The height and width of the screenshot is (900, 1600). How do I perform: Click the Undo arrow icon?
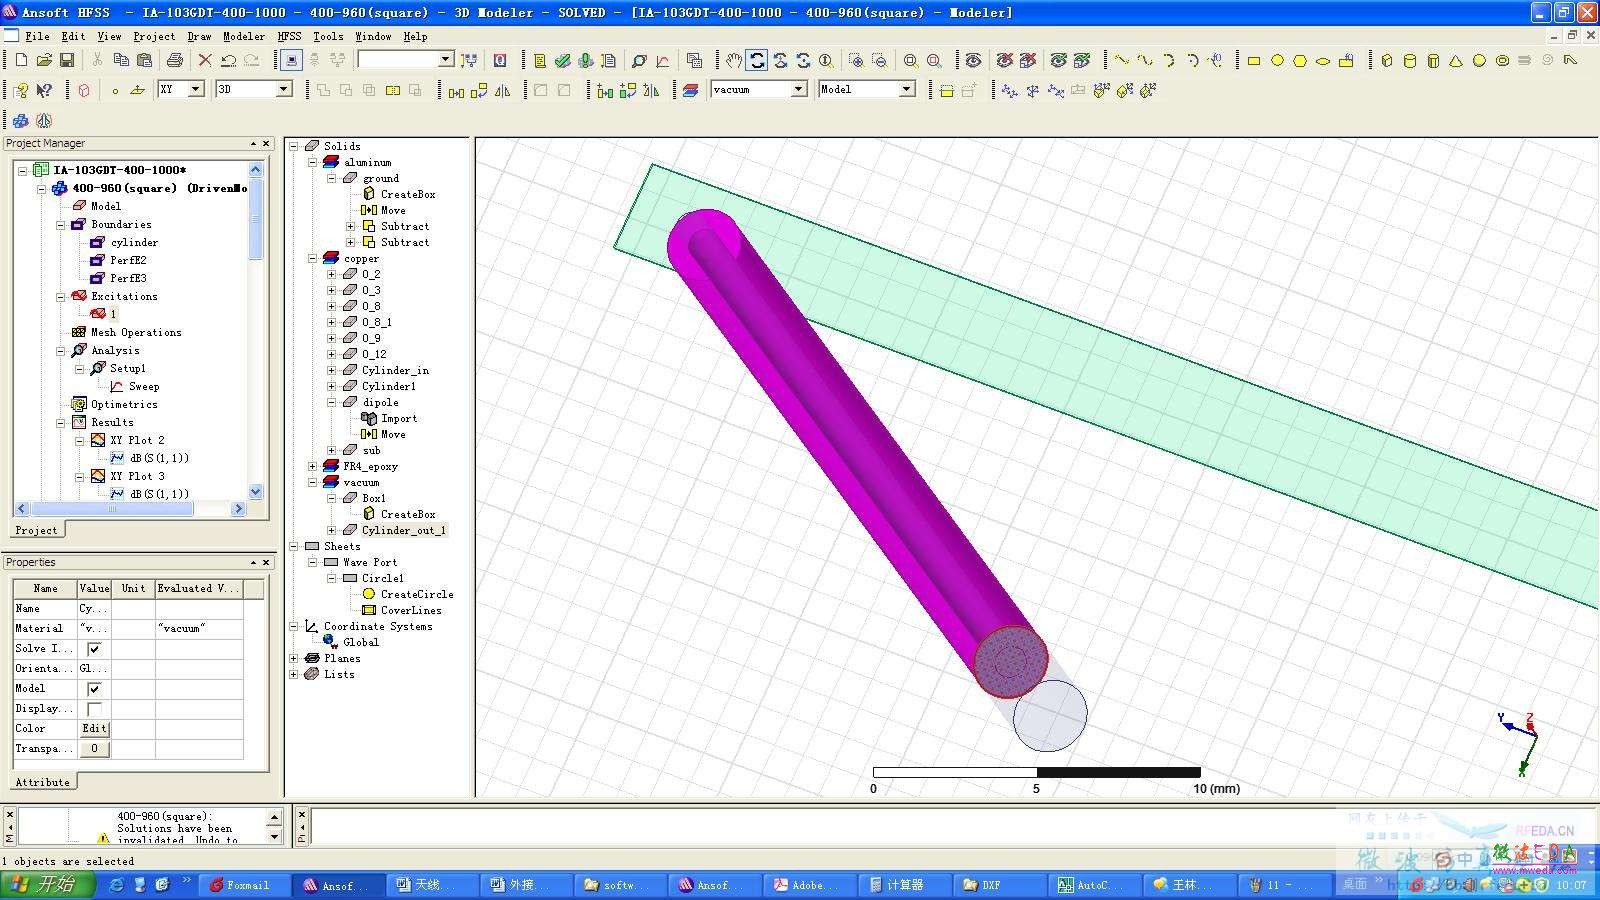click(228, 60)
